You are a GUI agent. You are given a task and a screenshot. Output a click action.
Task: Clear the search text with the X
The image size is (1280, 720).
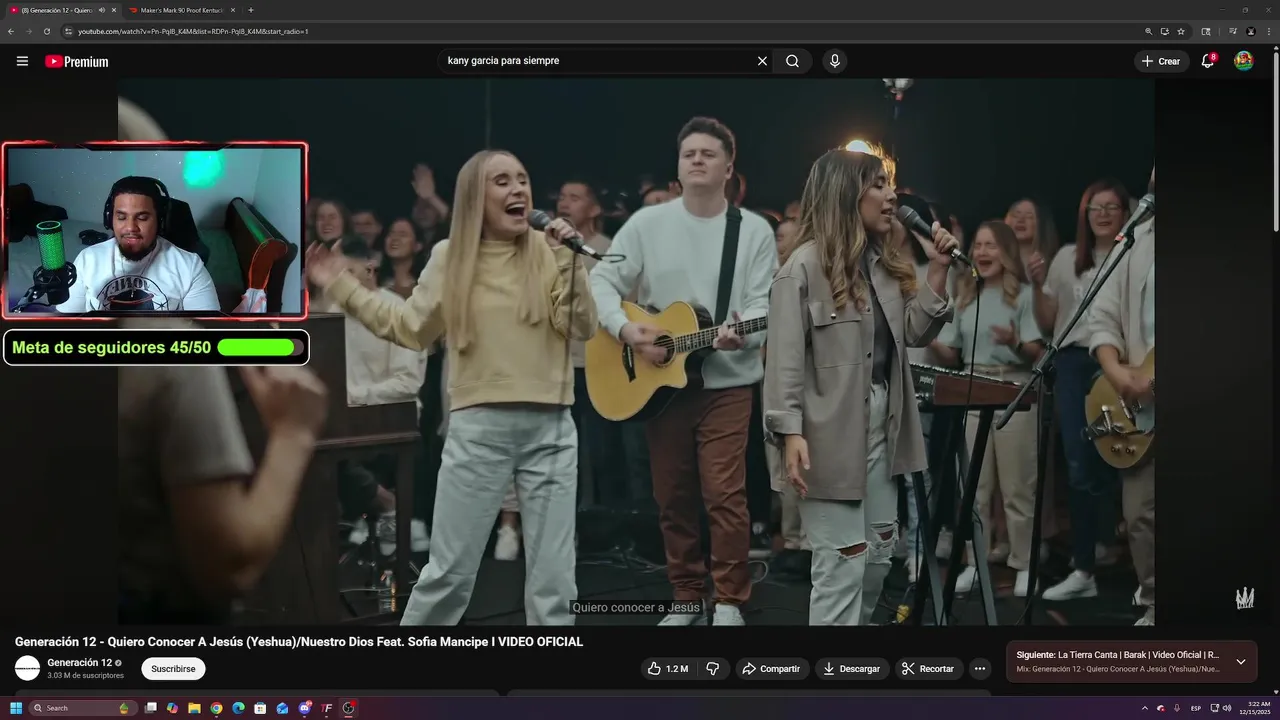point(762,61)
